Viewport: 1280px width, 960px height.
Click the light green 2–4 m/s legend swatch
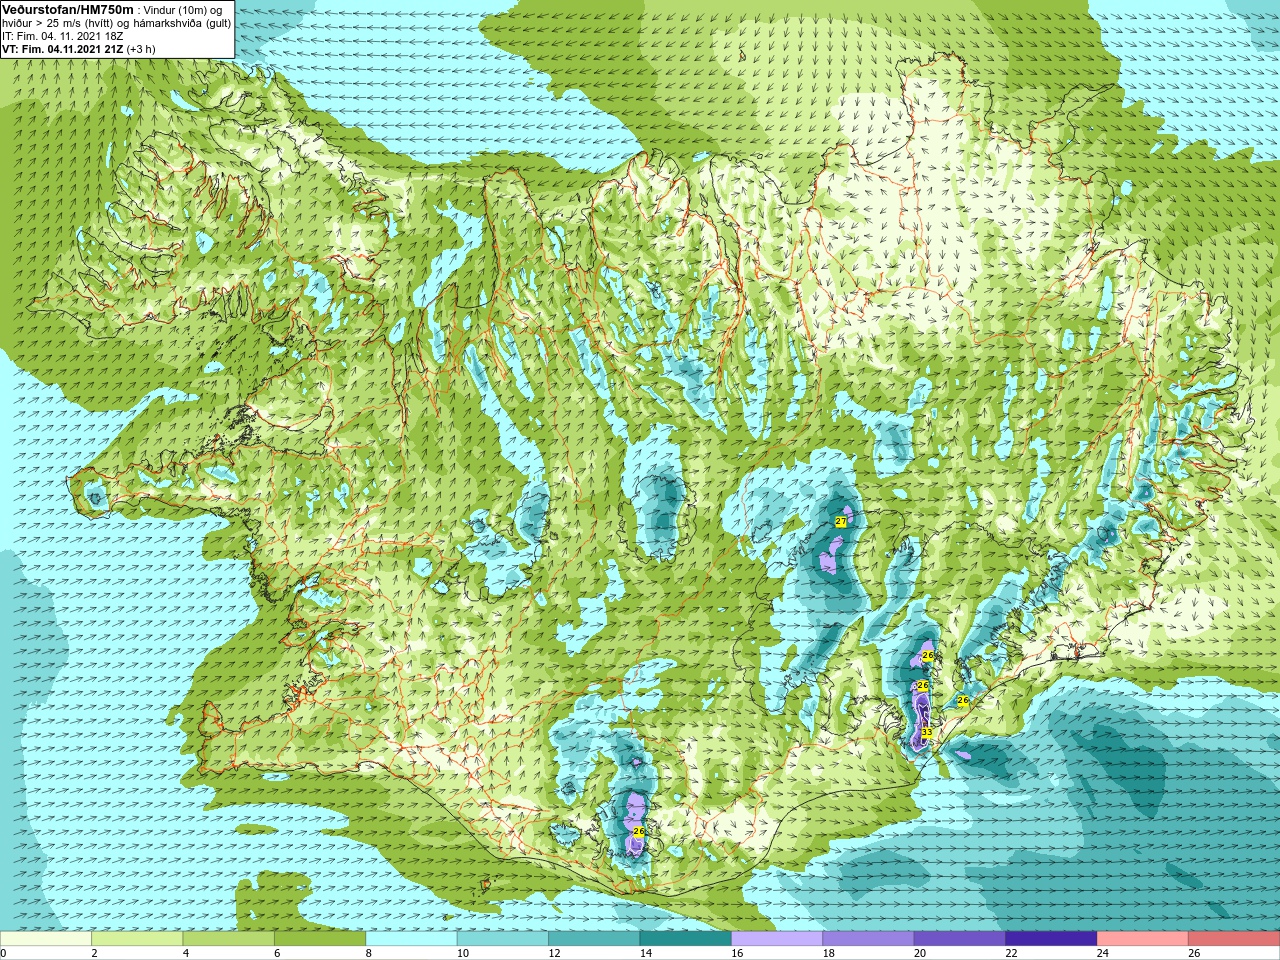point(137,939)
